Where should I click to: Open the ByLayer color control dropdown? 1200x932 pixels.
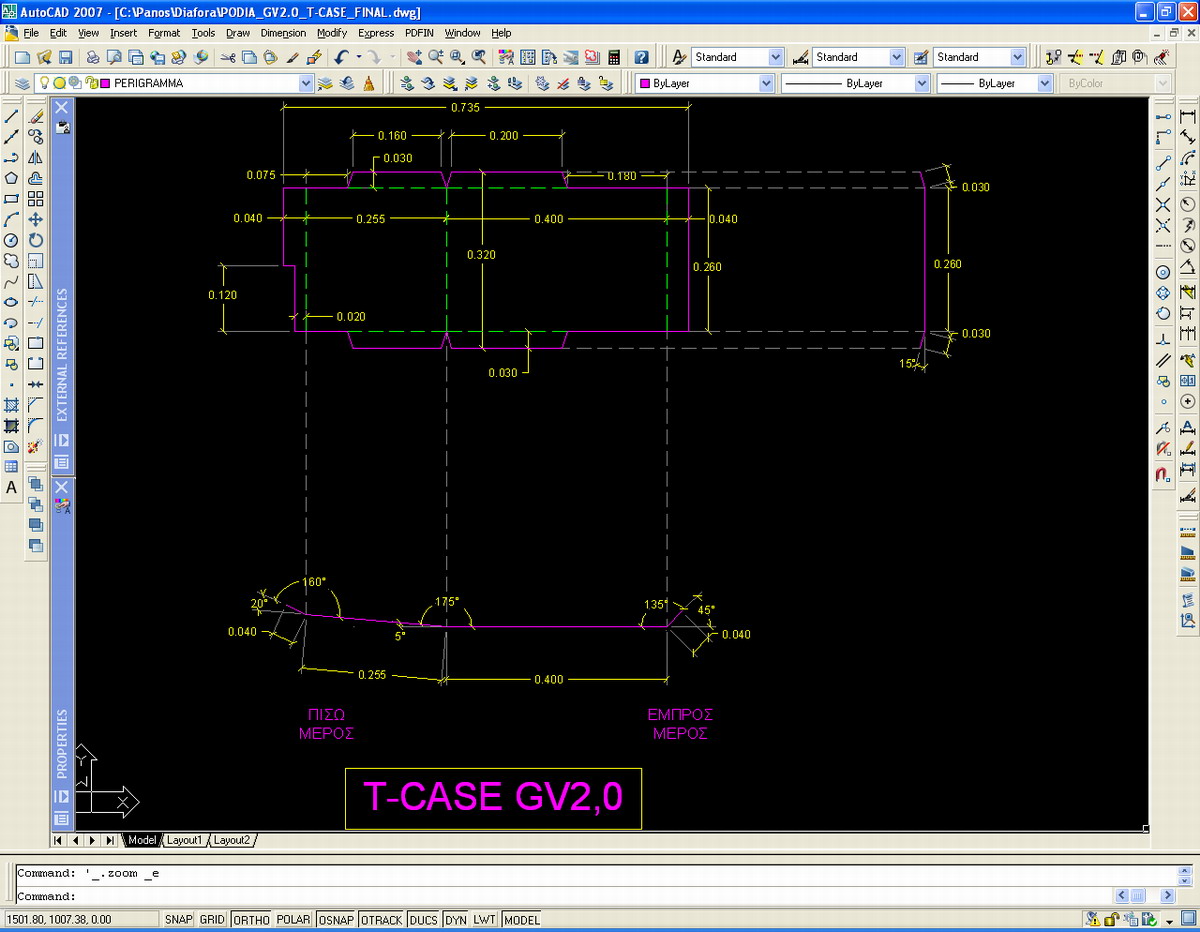point(766,83)
